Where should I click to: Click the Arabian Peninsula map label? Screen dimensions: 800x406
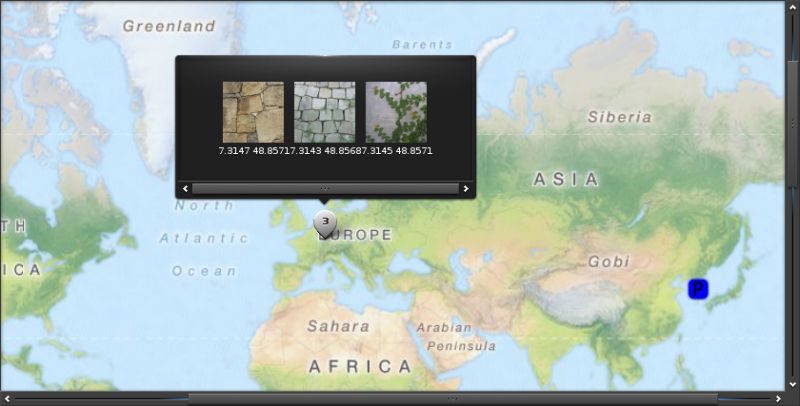456,337
